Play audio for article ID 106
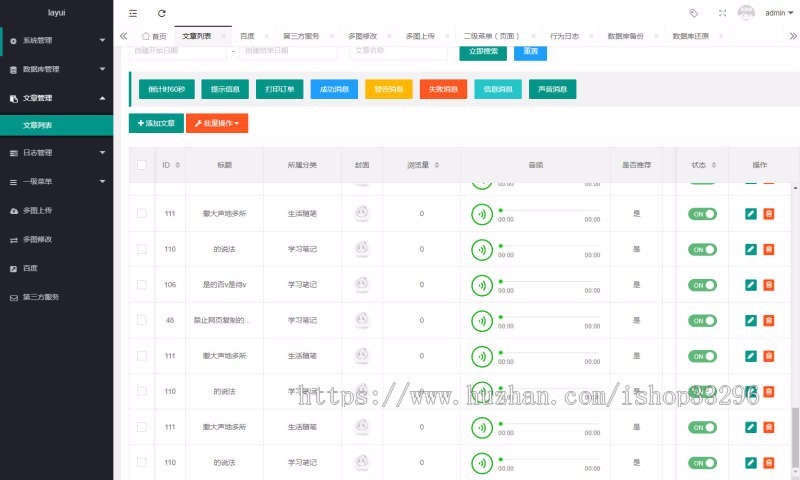Screen dimensions: 800x480 (x=482, y=285)
